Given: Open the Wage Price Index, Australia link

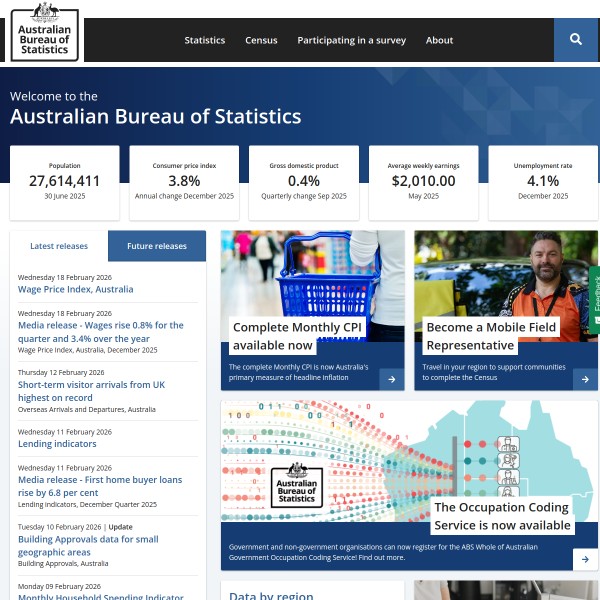Looking at the screenshot, I should coord(75,290).
